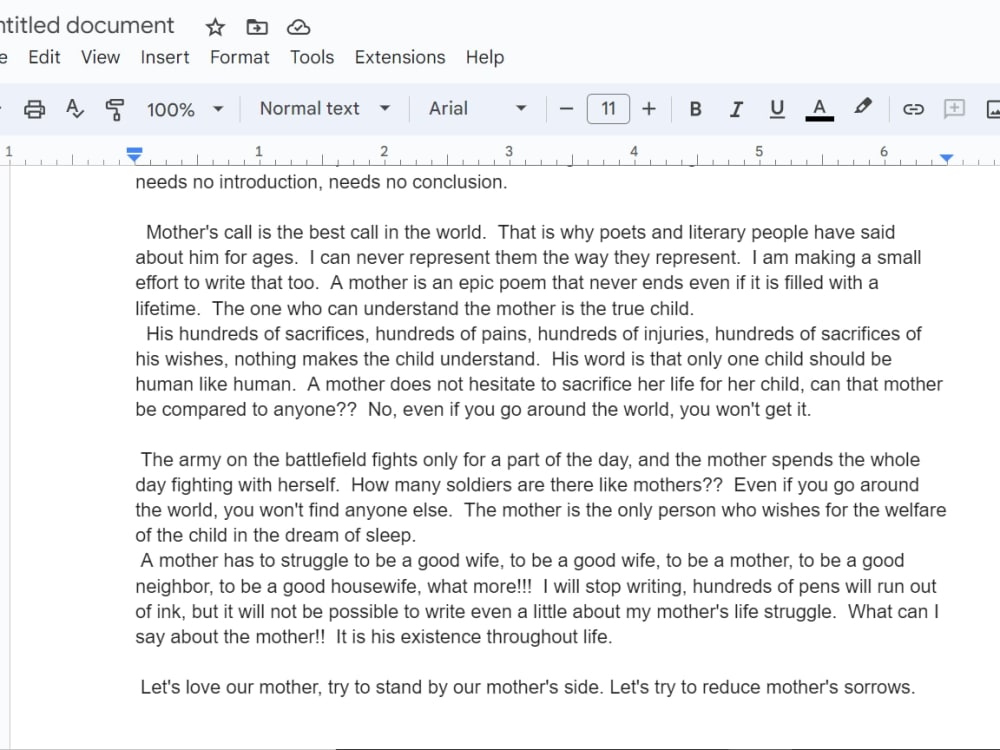Open the Edit menu
The image size is (1000, 750).
click(x=44, y=57)
